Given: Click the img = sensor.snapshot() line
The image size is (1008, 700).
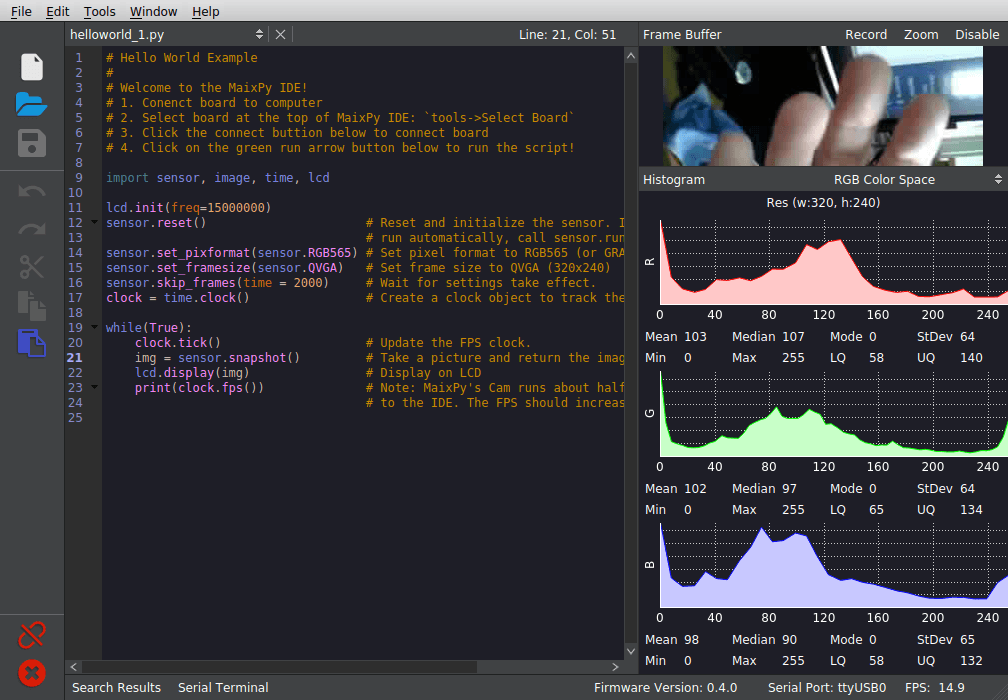Looking at the screenshot, I should 217,357.
